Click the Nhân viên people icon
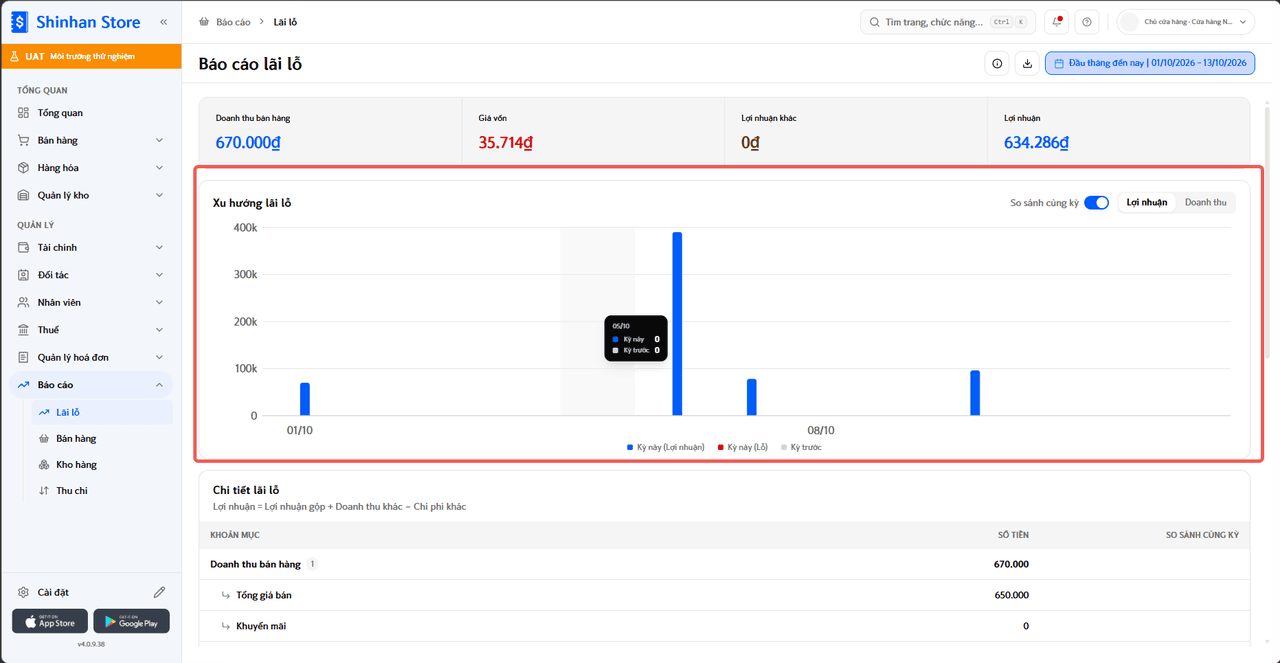Viewport: 1280px width, 663px height. [24, 302]
